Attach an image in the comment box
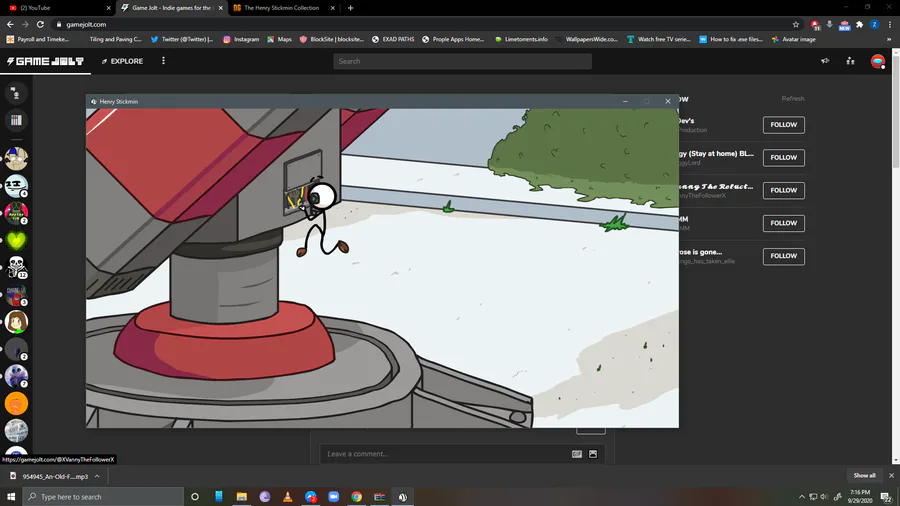900x506 pixels. [593, 454]
